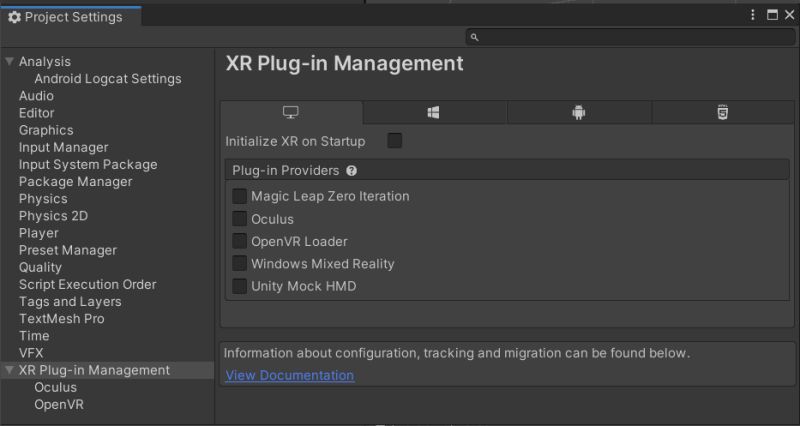This screenshot has width=800, height=426.
Task: Tick the Unity Mock HMD checkbox
Action: click(240, 286)
